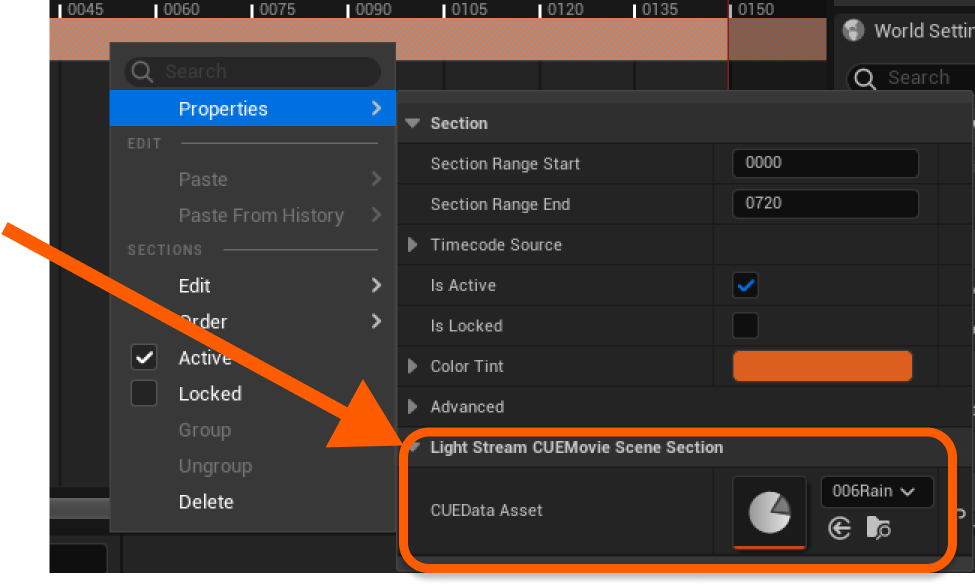Enable the Is Locked checkbox

[746, 325]
